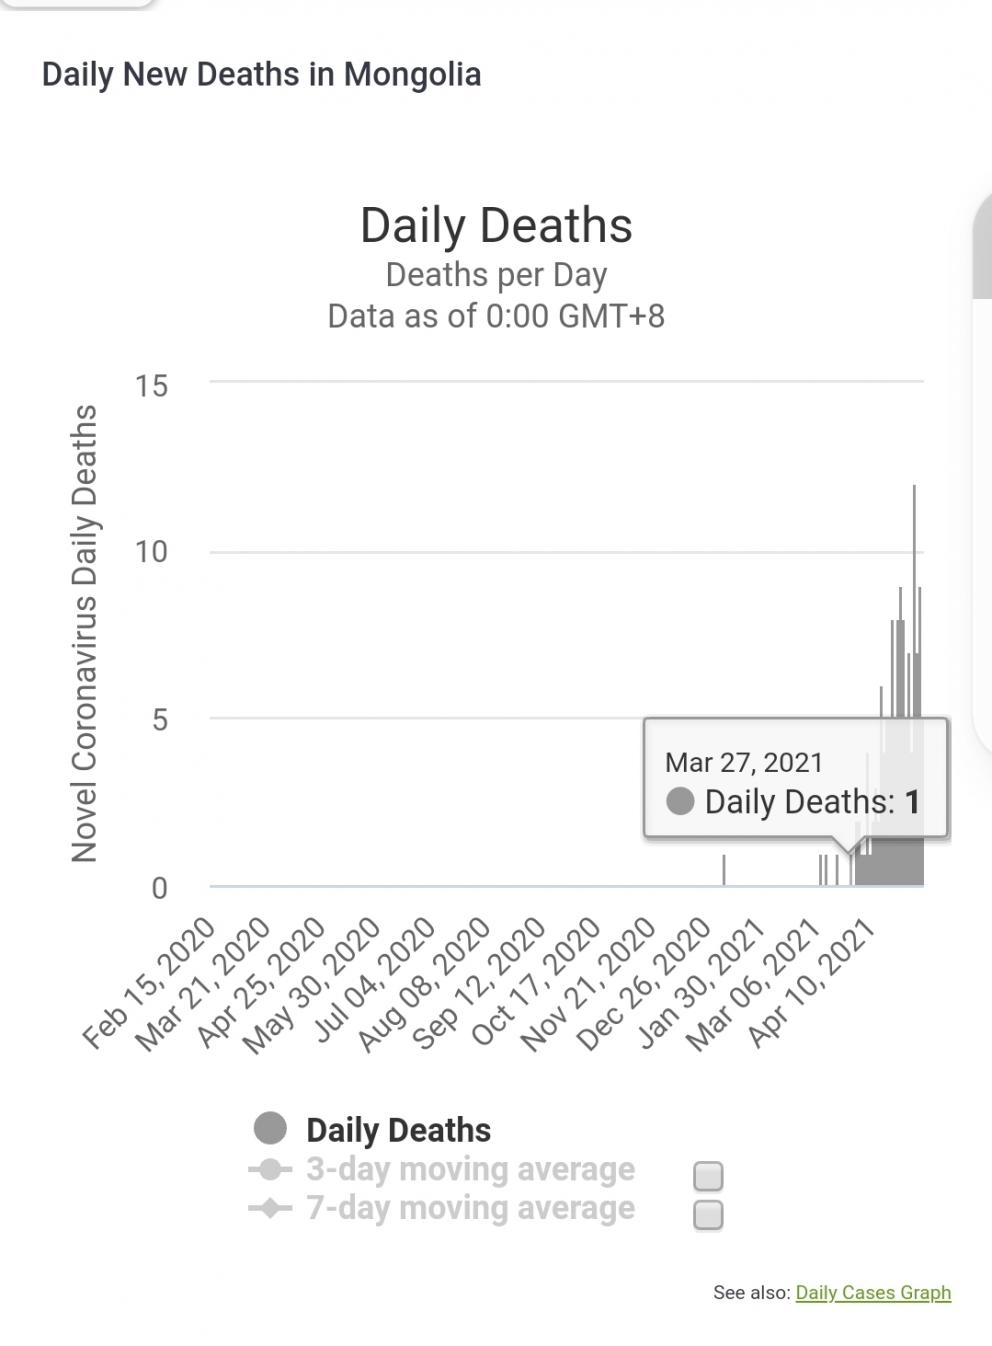
Task: Open the Daily Cases Graph link
Action: (x=873, y=1293)
